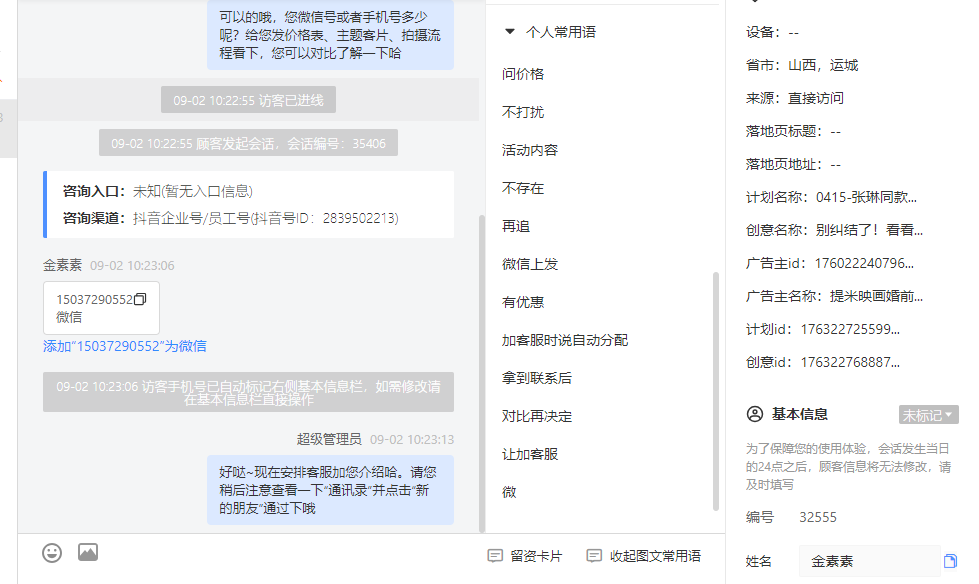Open the 未标记 dropdown
Viewport: 979px width, 584px height.
pyautogui.click(x=928, y=415)
